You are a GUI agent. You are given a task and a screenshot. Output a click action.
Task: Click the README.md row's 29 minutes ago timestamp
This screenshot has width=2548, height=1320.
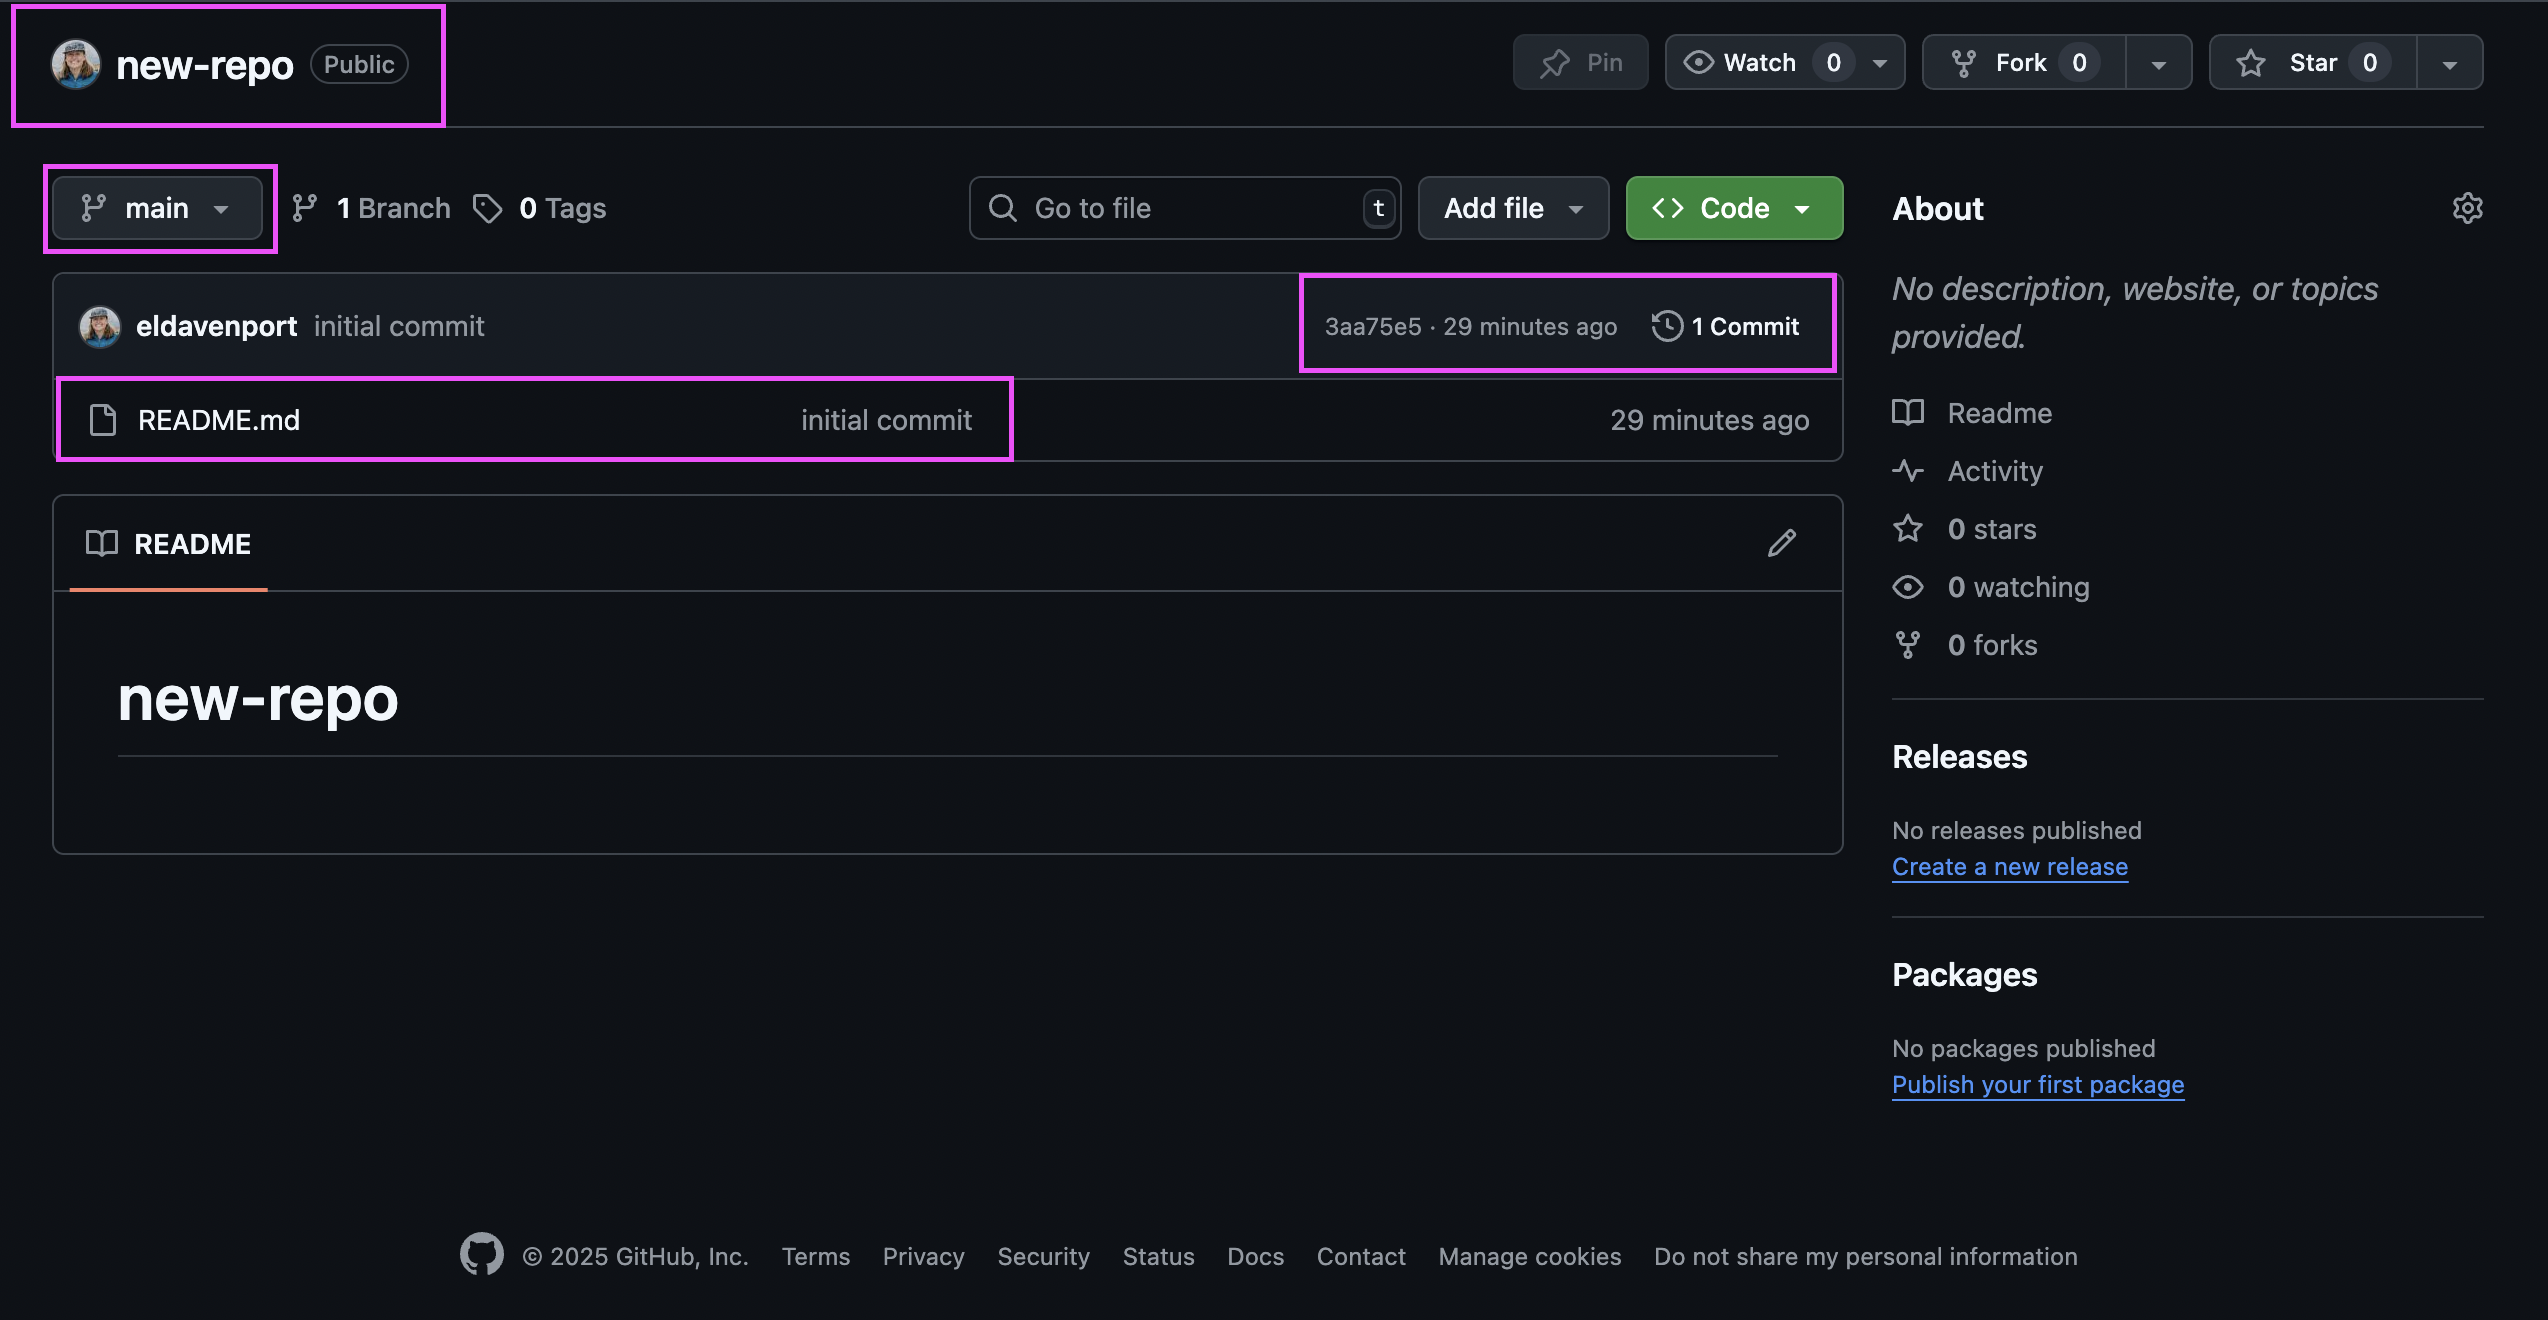pos(1710,420)
